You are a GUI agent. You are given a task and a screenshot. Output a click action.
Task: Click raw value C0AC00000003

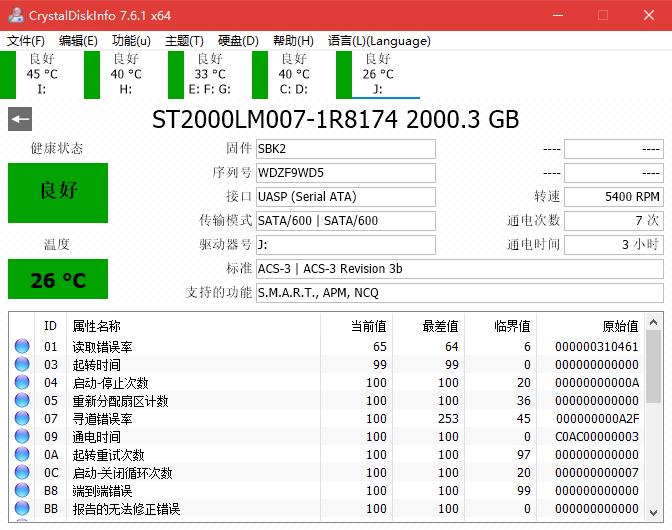pyautogui.click(x=597, y=436)
